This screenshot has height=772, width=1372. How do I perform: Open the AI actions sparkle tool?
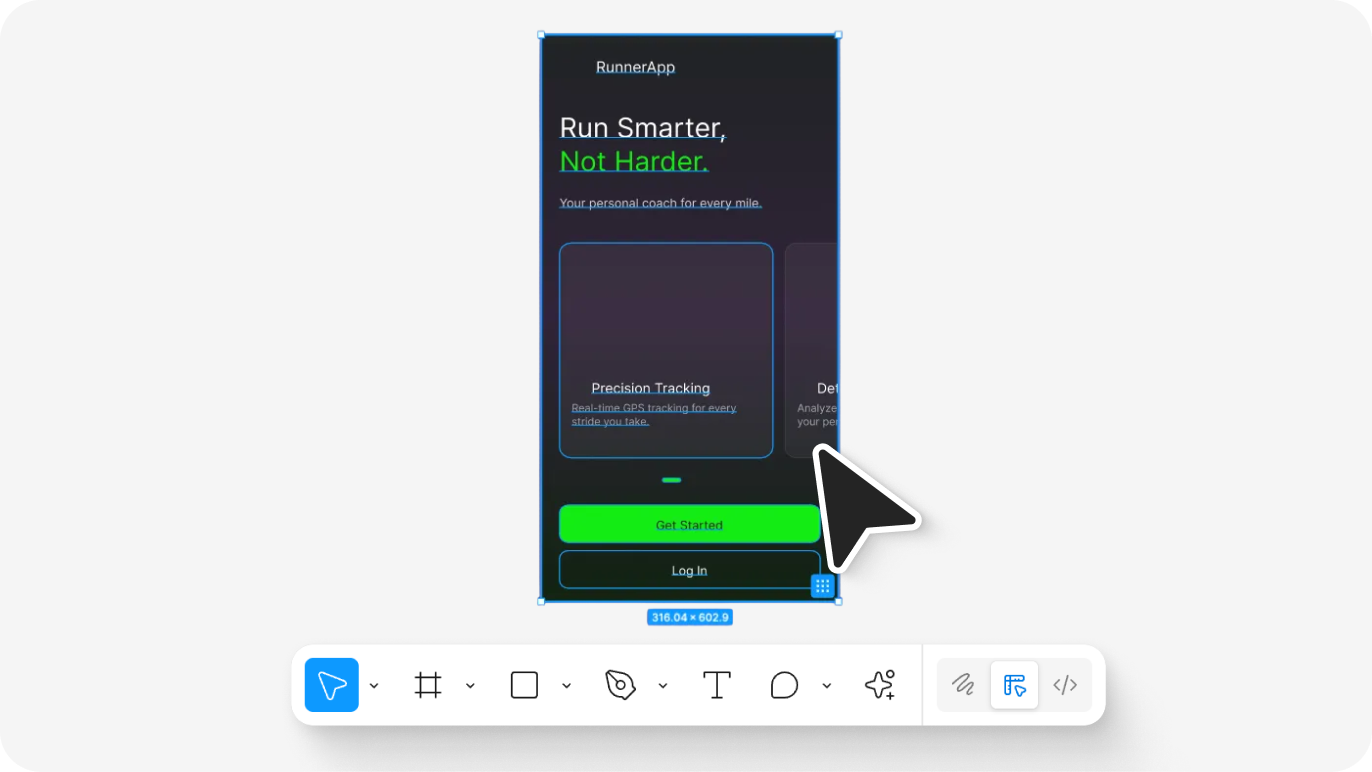pos(879,685)
